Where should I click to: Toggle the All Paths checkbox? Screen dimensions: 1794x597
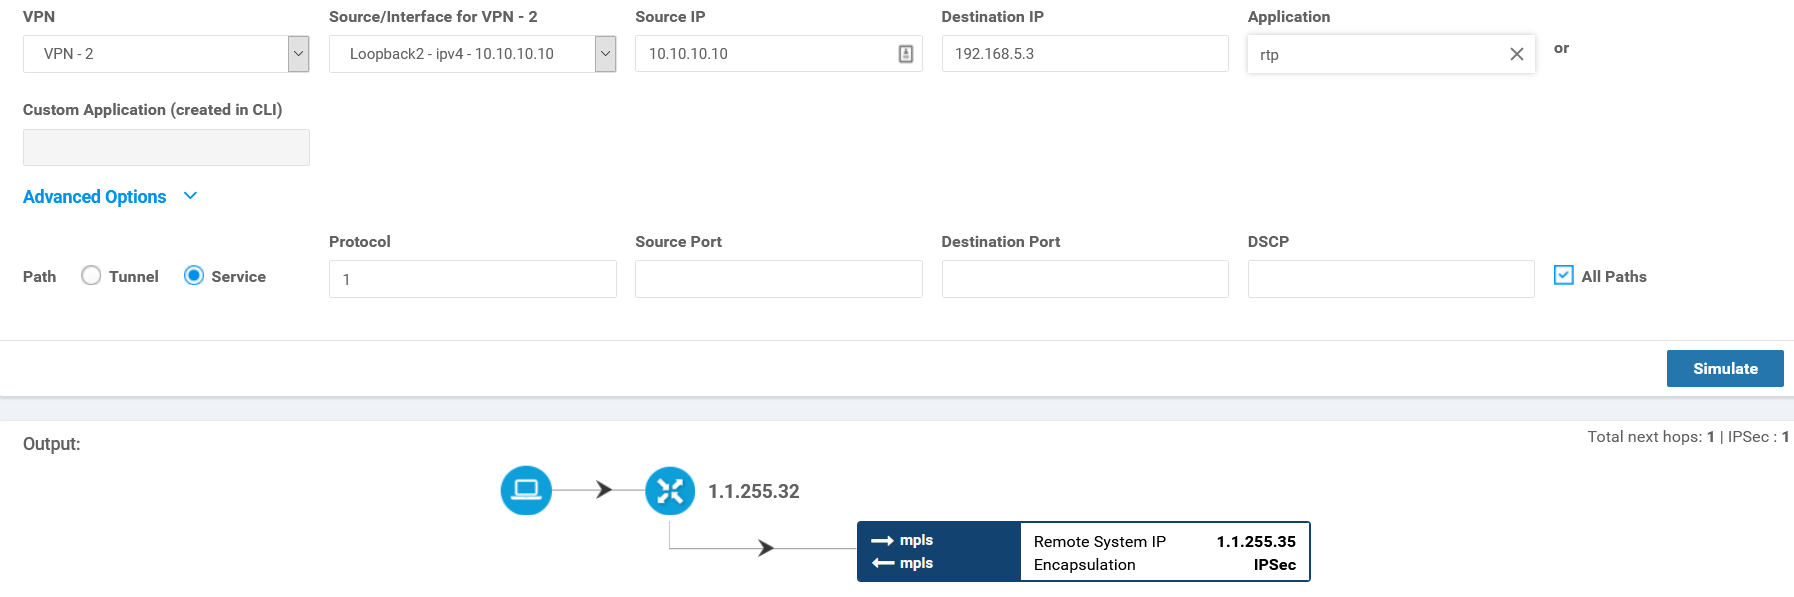pyautogui.click(x=1563, y=275)
